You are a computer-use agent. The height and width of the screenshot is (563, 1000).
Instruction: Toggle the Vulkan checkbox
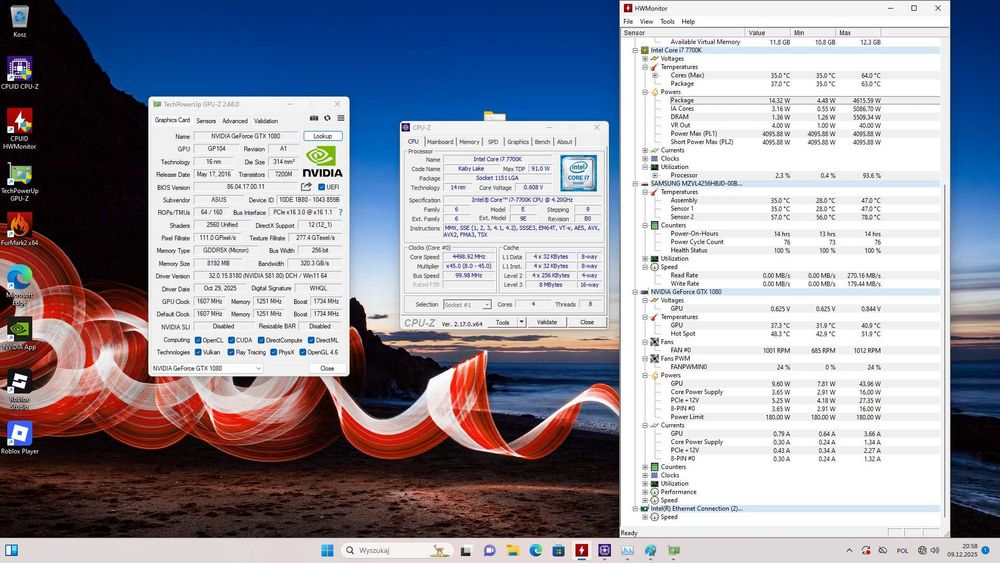pos(198,352)
